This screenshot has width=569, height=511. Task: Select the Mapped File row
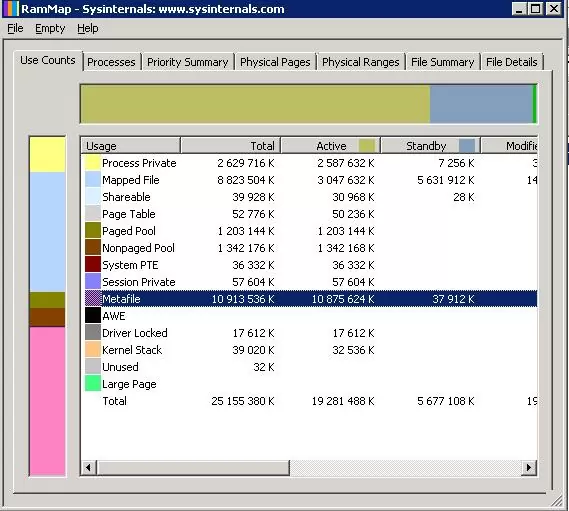[x=309, y=180]
